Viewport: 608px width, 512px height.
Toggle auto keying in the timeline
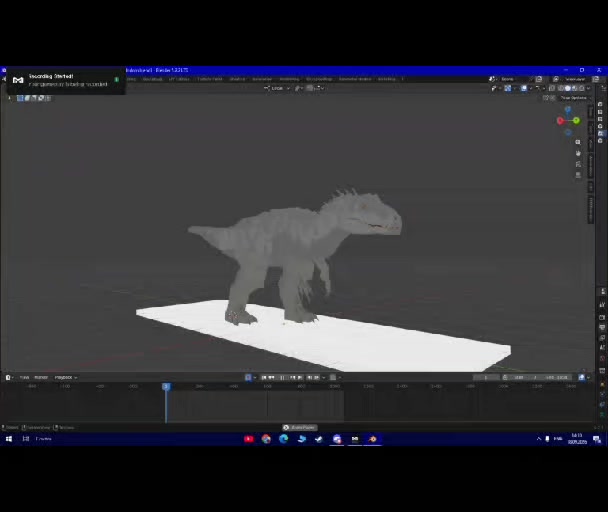coord(249,377)
